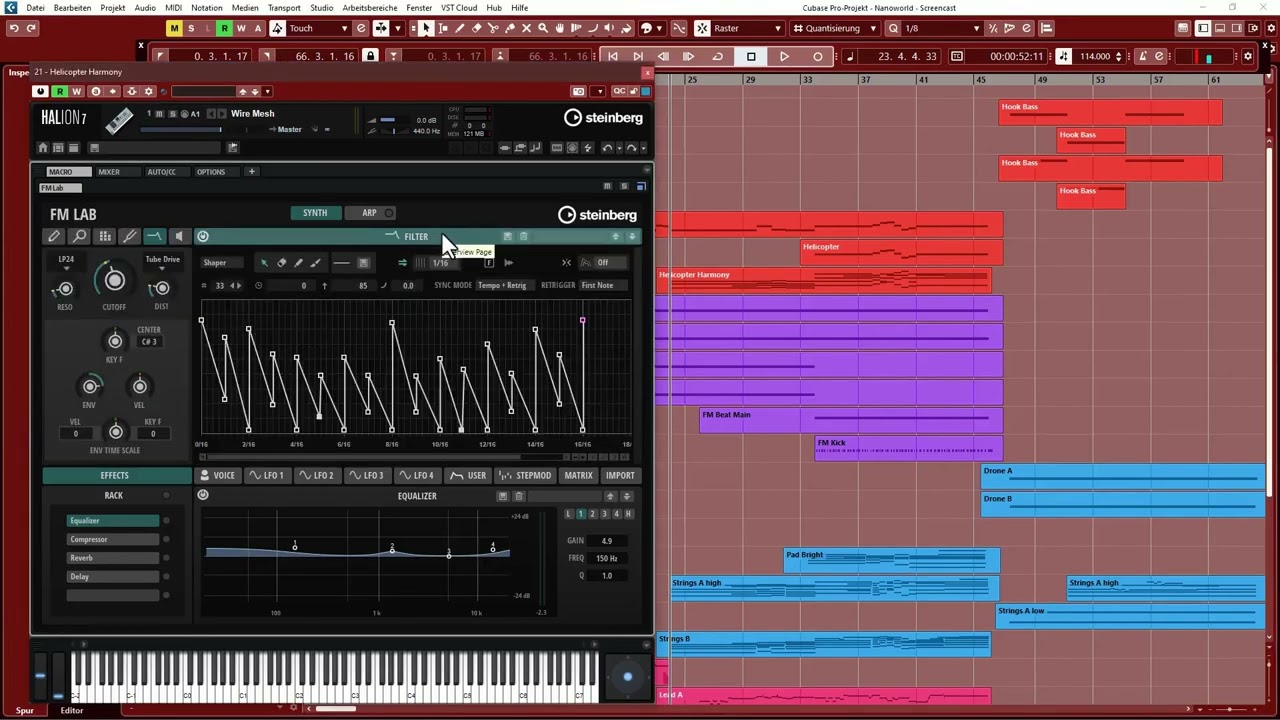This screenshot has width=1280, height=720.
Task: Open Tube Drive distortion type dropdown
Action: (x=162, y=262)
